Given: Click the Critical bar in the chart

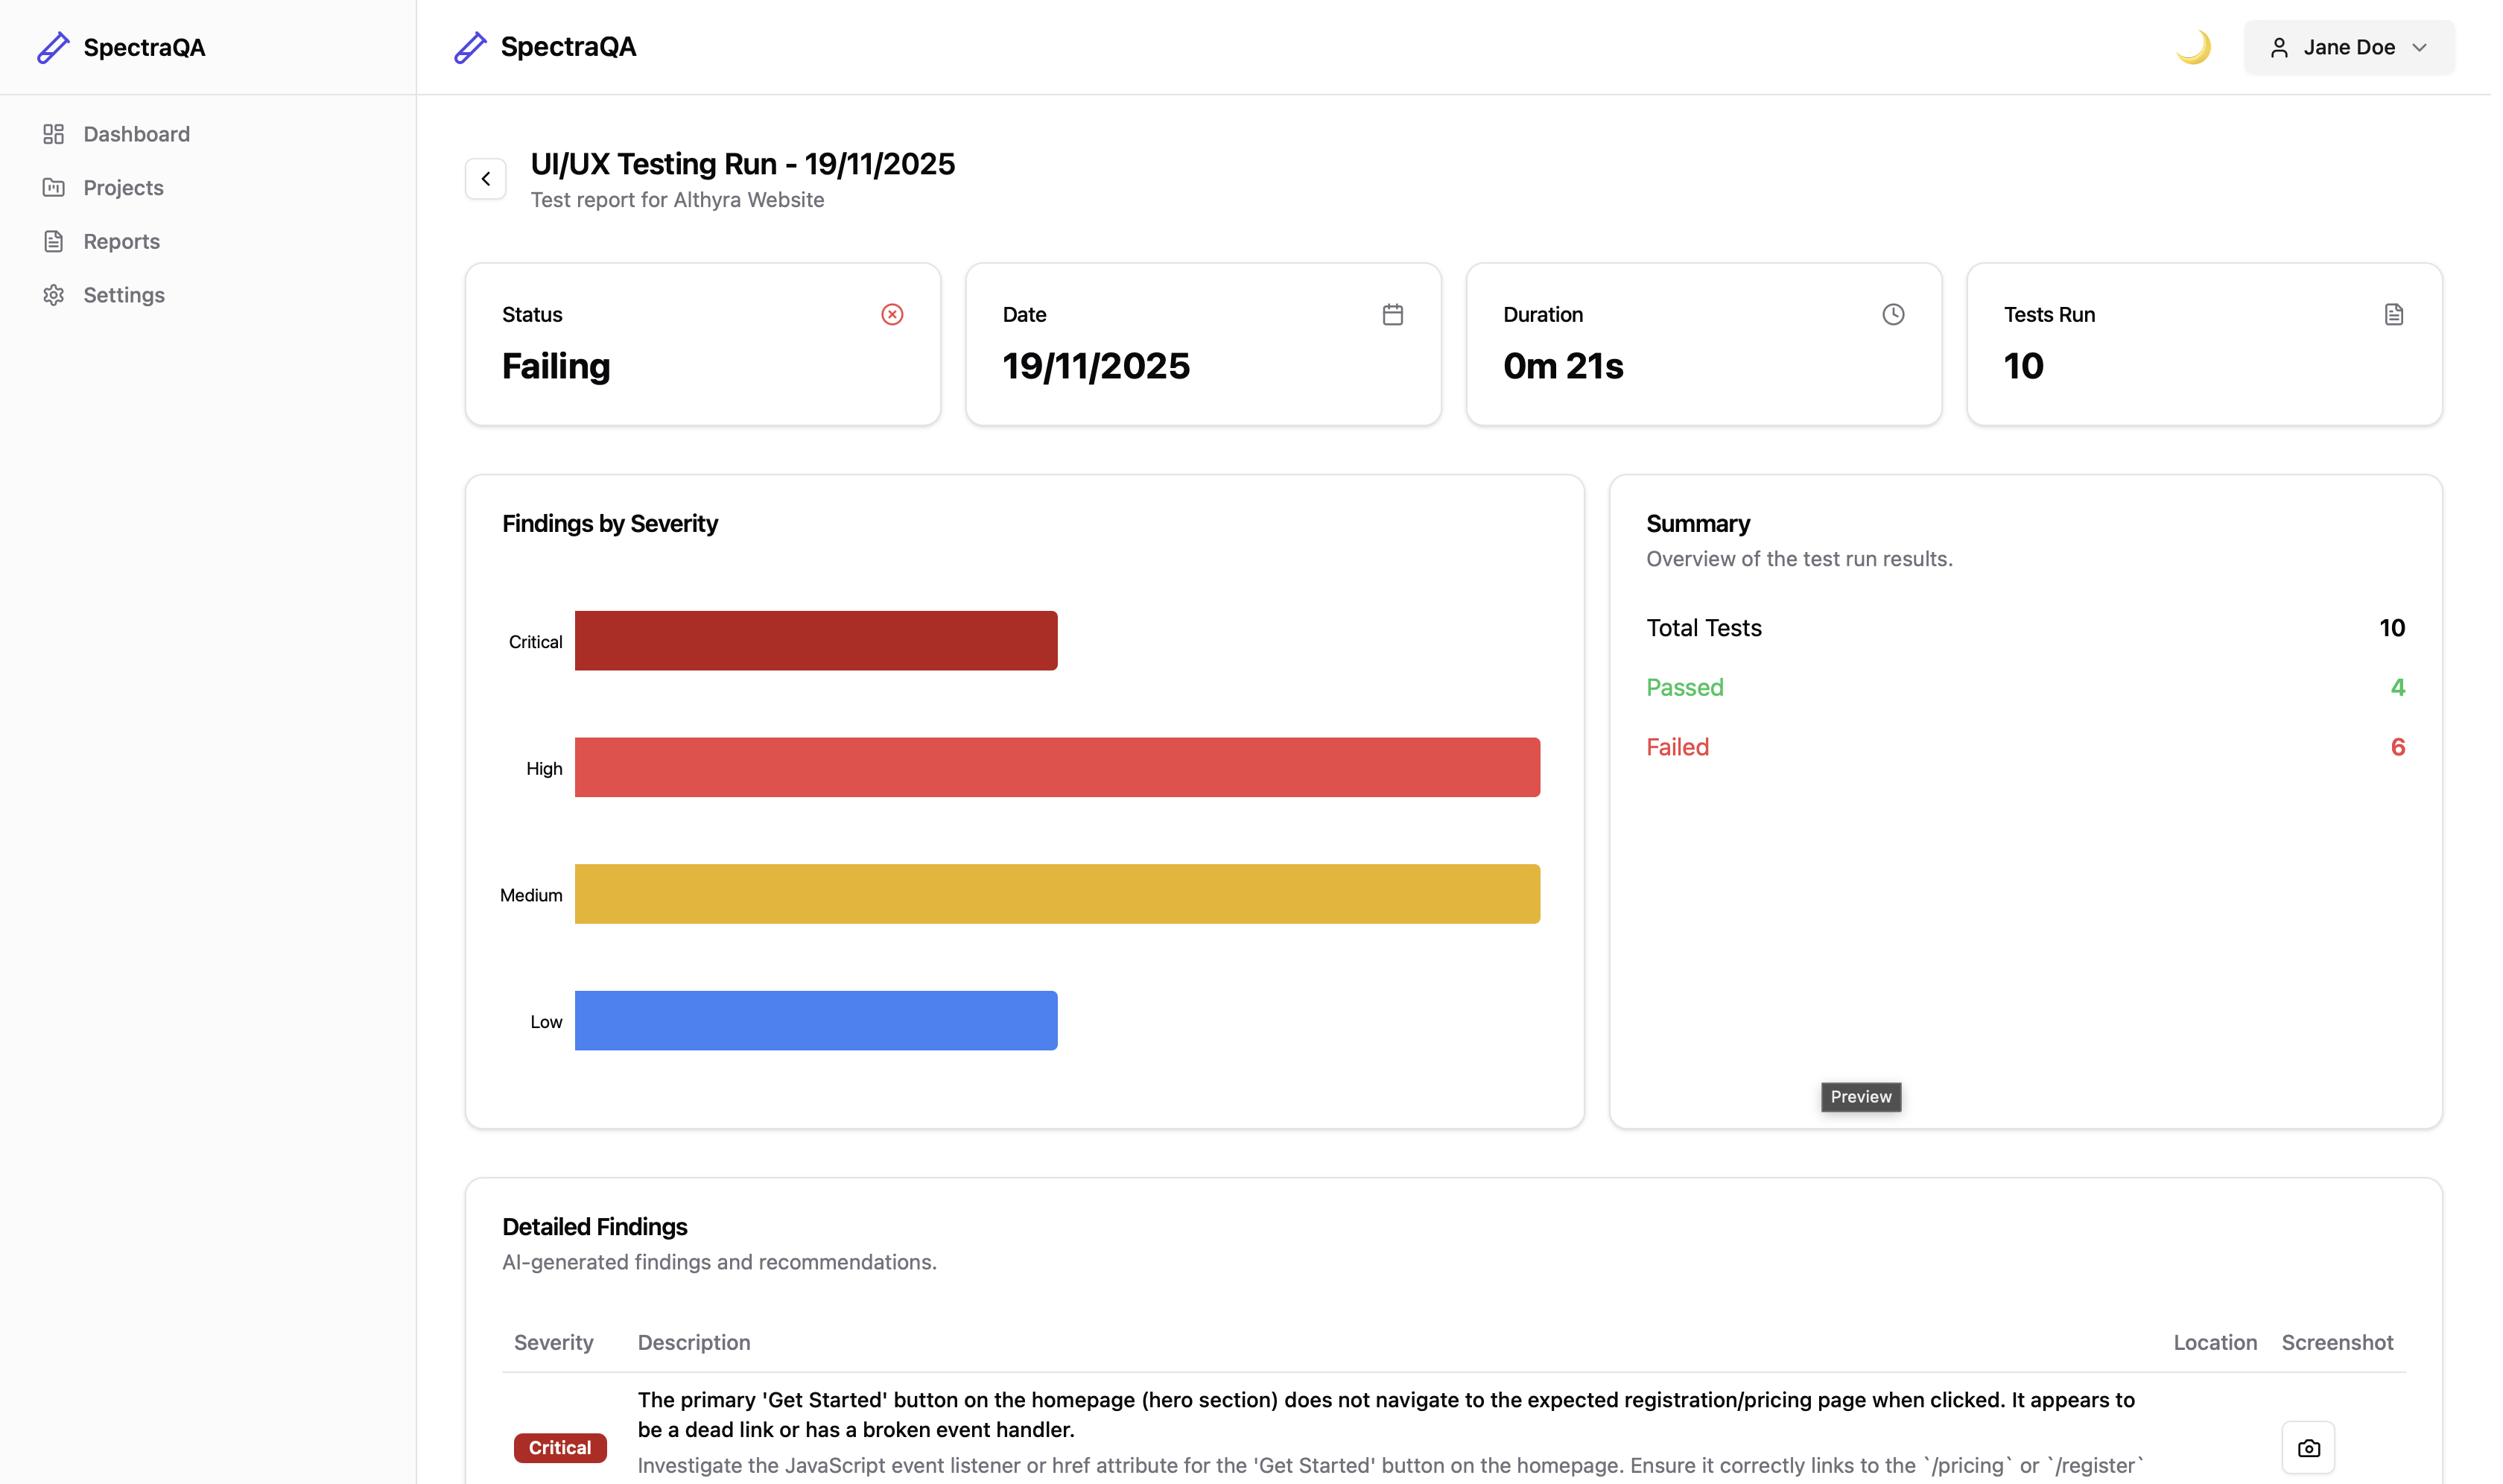Looking at the screenshot, I should (815, 641).
